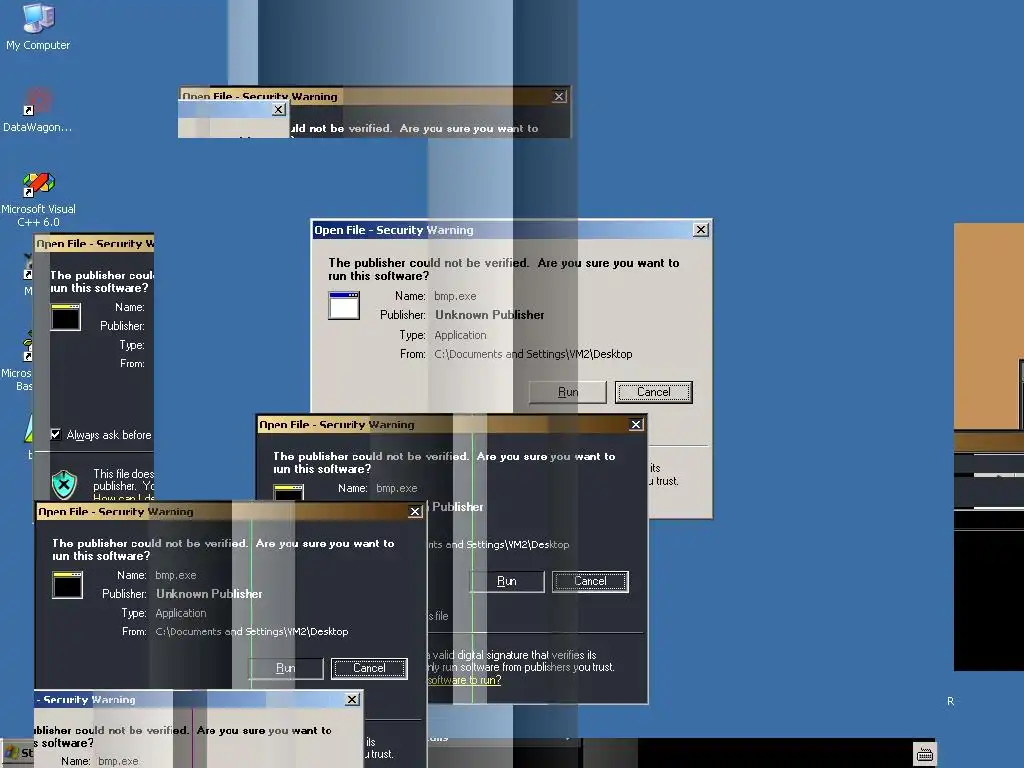Close the bottom-left dark Security Warning dialog
The width and height of the screenshot is (1024, 768).
point(415,511)
